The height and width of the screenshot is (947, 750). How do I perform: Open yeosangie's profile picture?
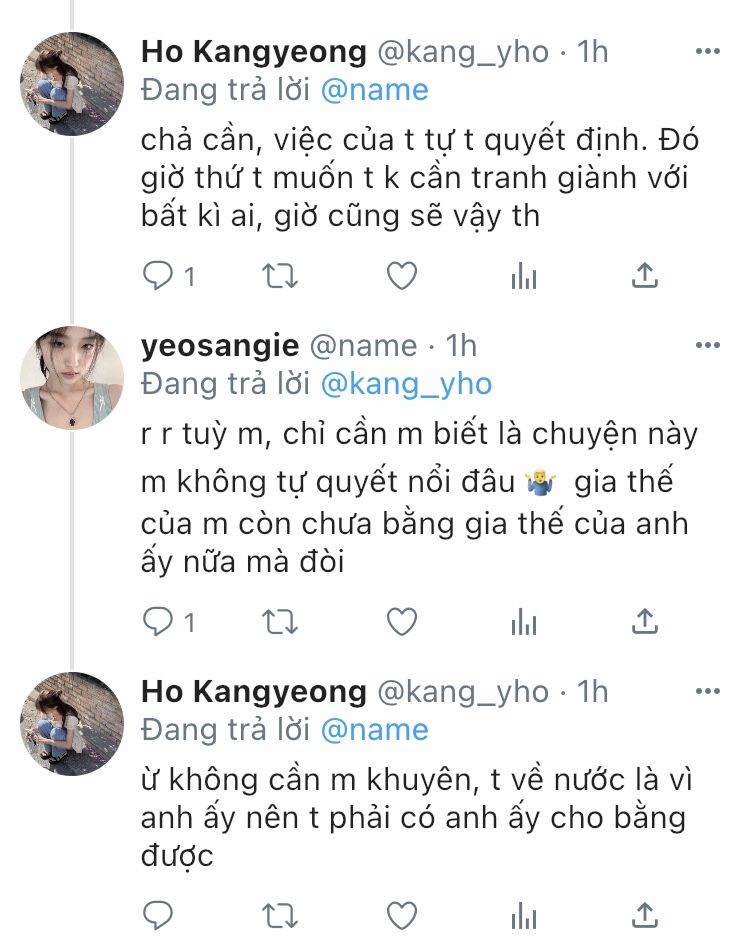click(72, 378)
